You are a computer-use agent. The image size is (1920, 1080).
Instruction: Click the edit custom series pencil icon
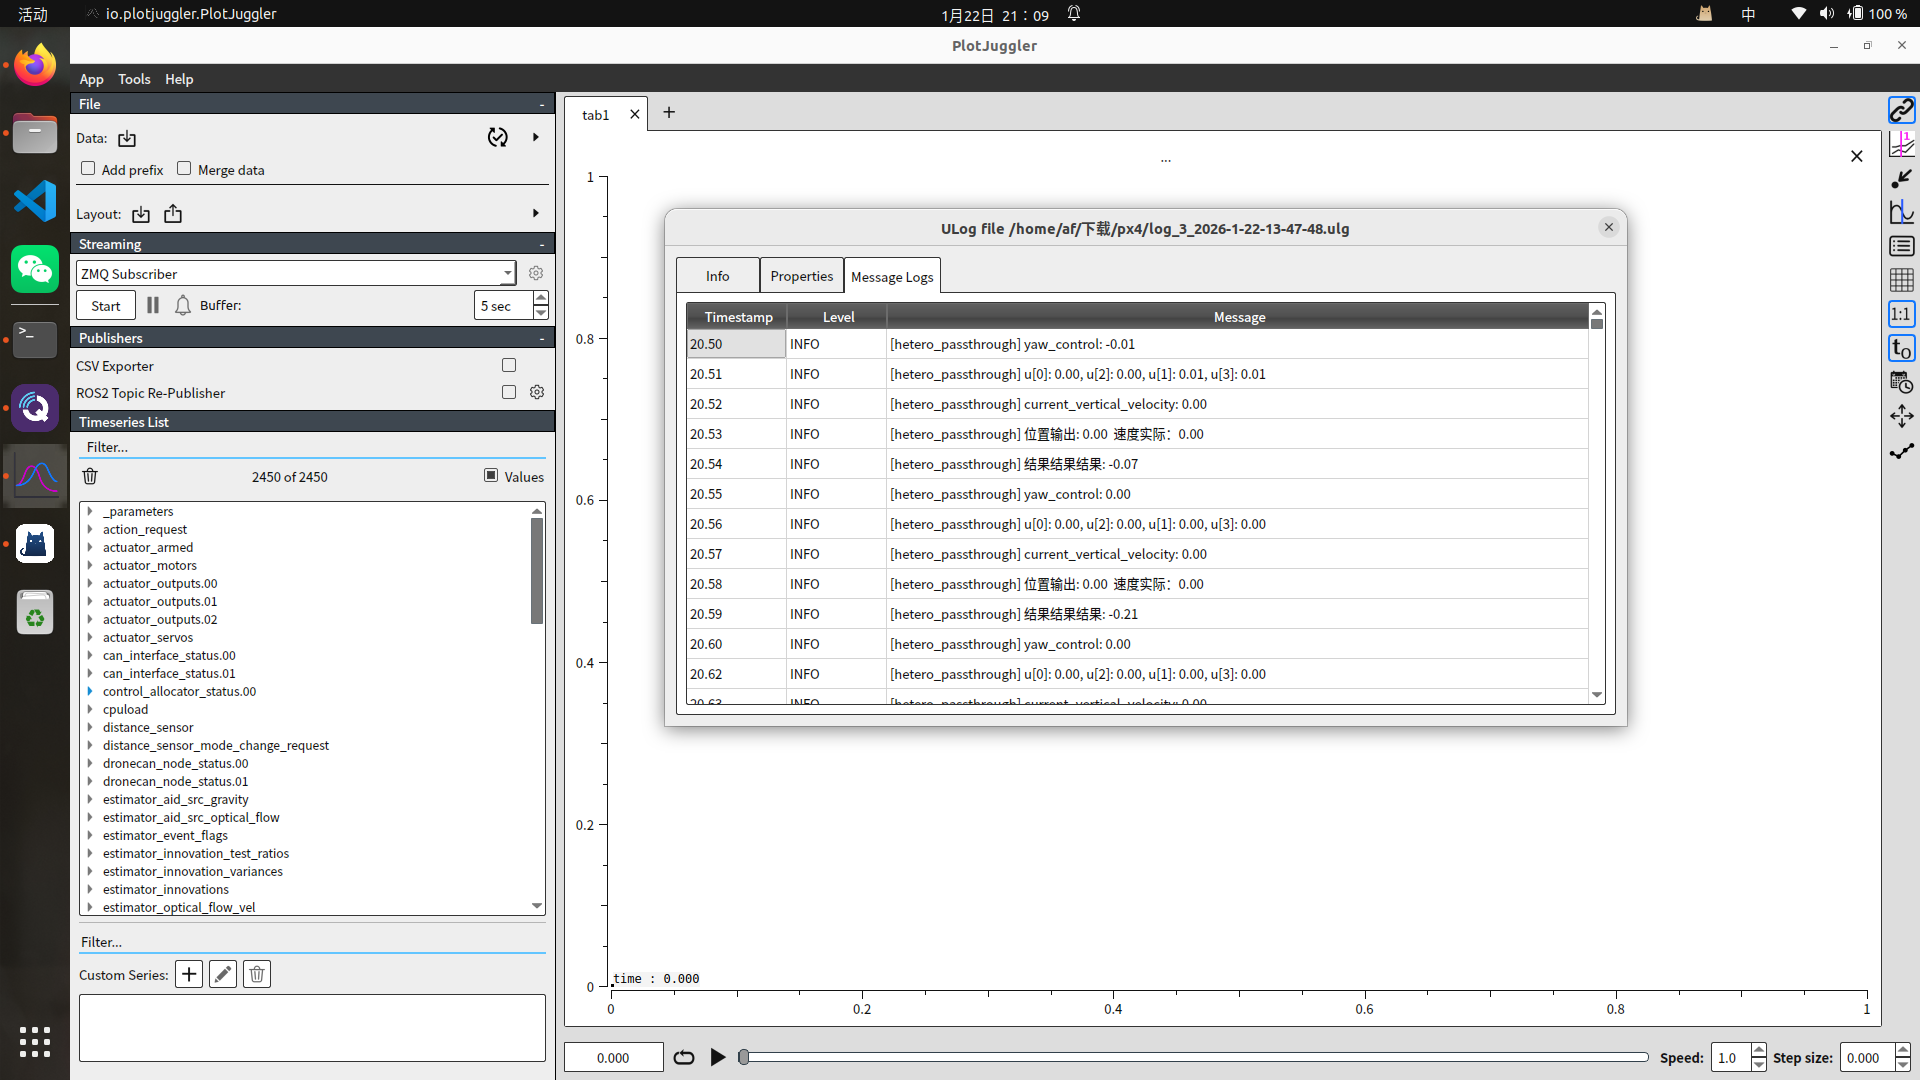[x=223, y=974]
